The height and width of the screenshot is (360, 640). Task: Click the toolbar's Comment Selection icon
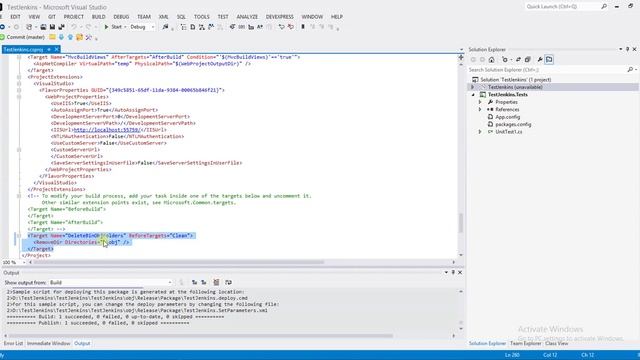[x=281, y=27]
